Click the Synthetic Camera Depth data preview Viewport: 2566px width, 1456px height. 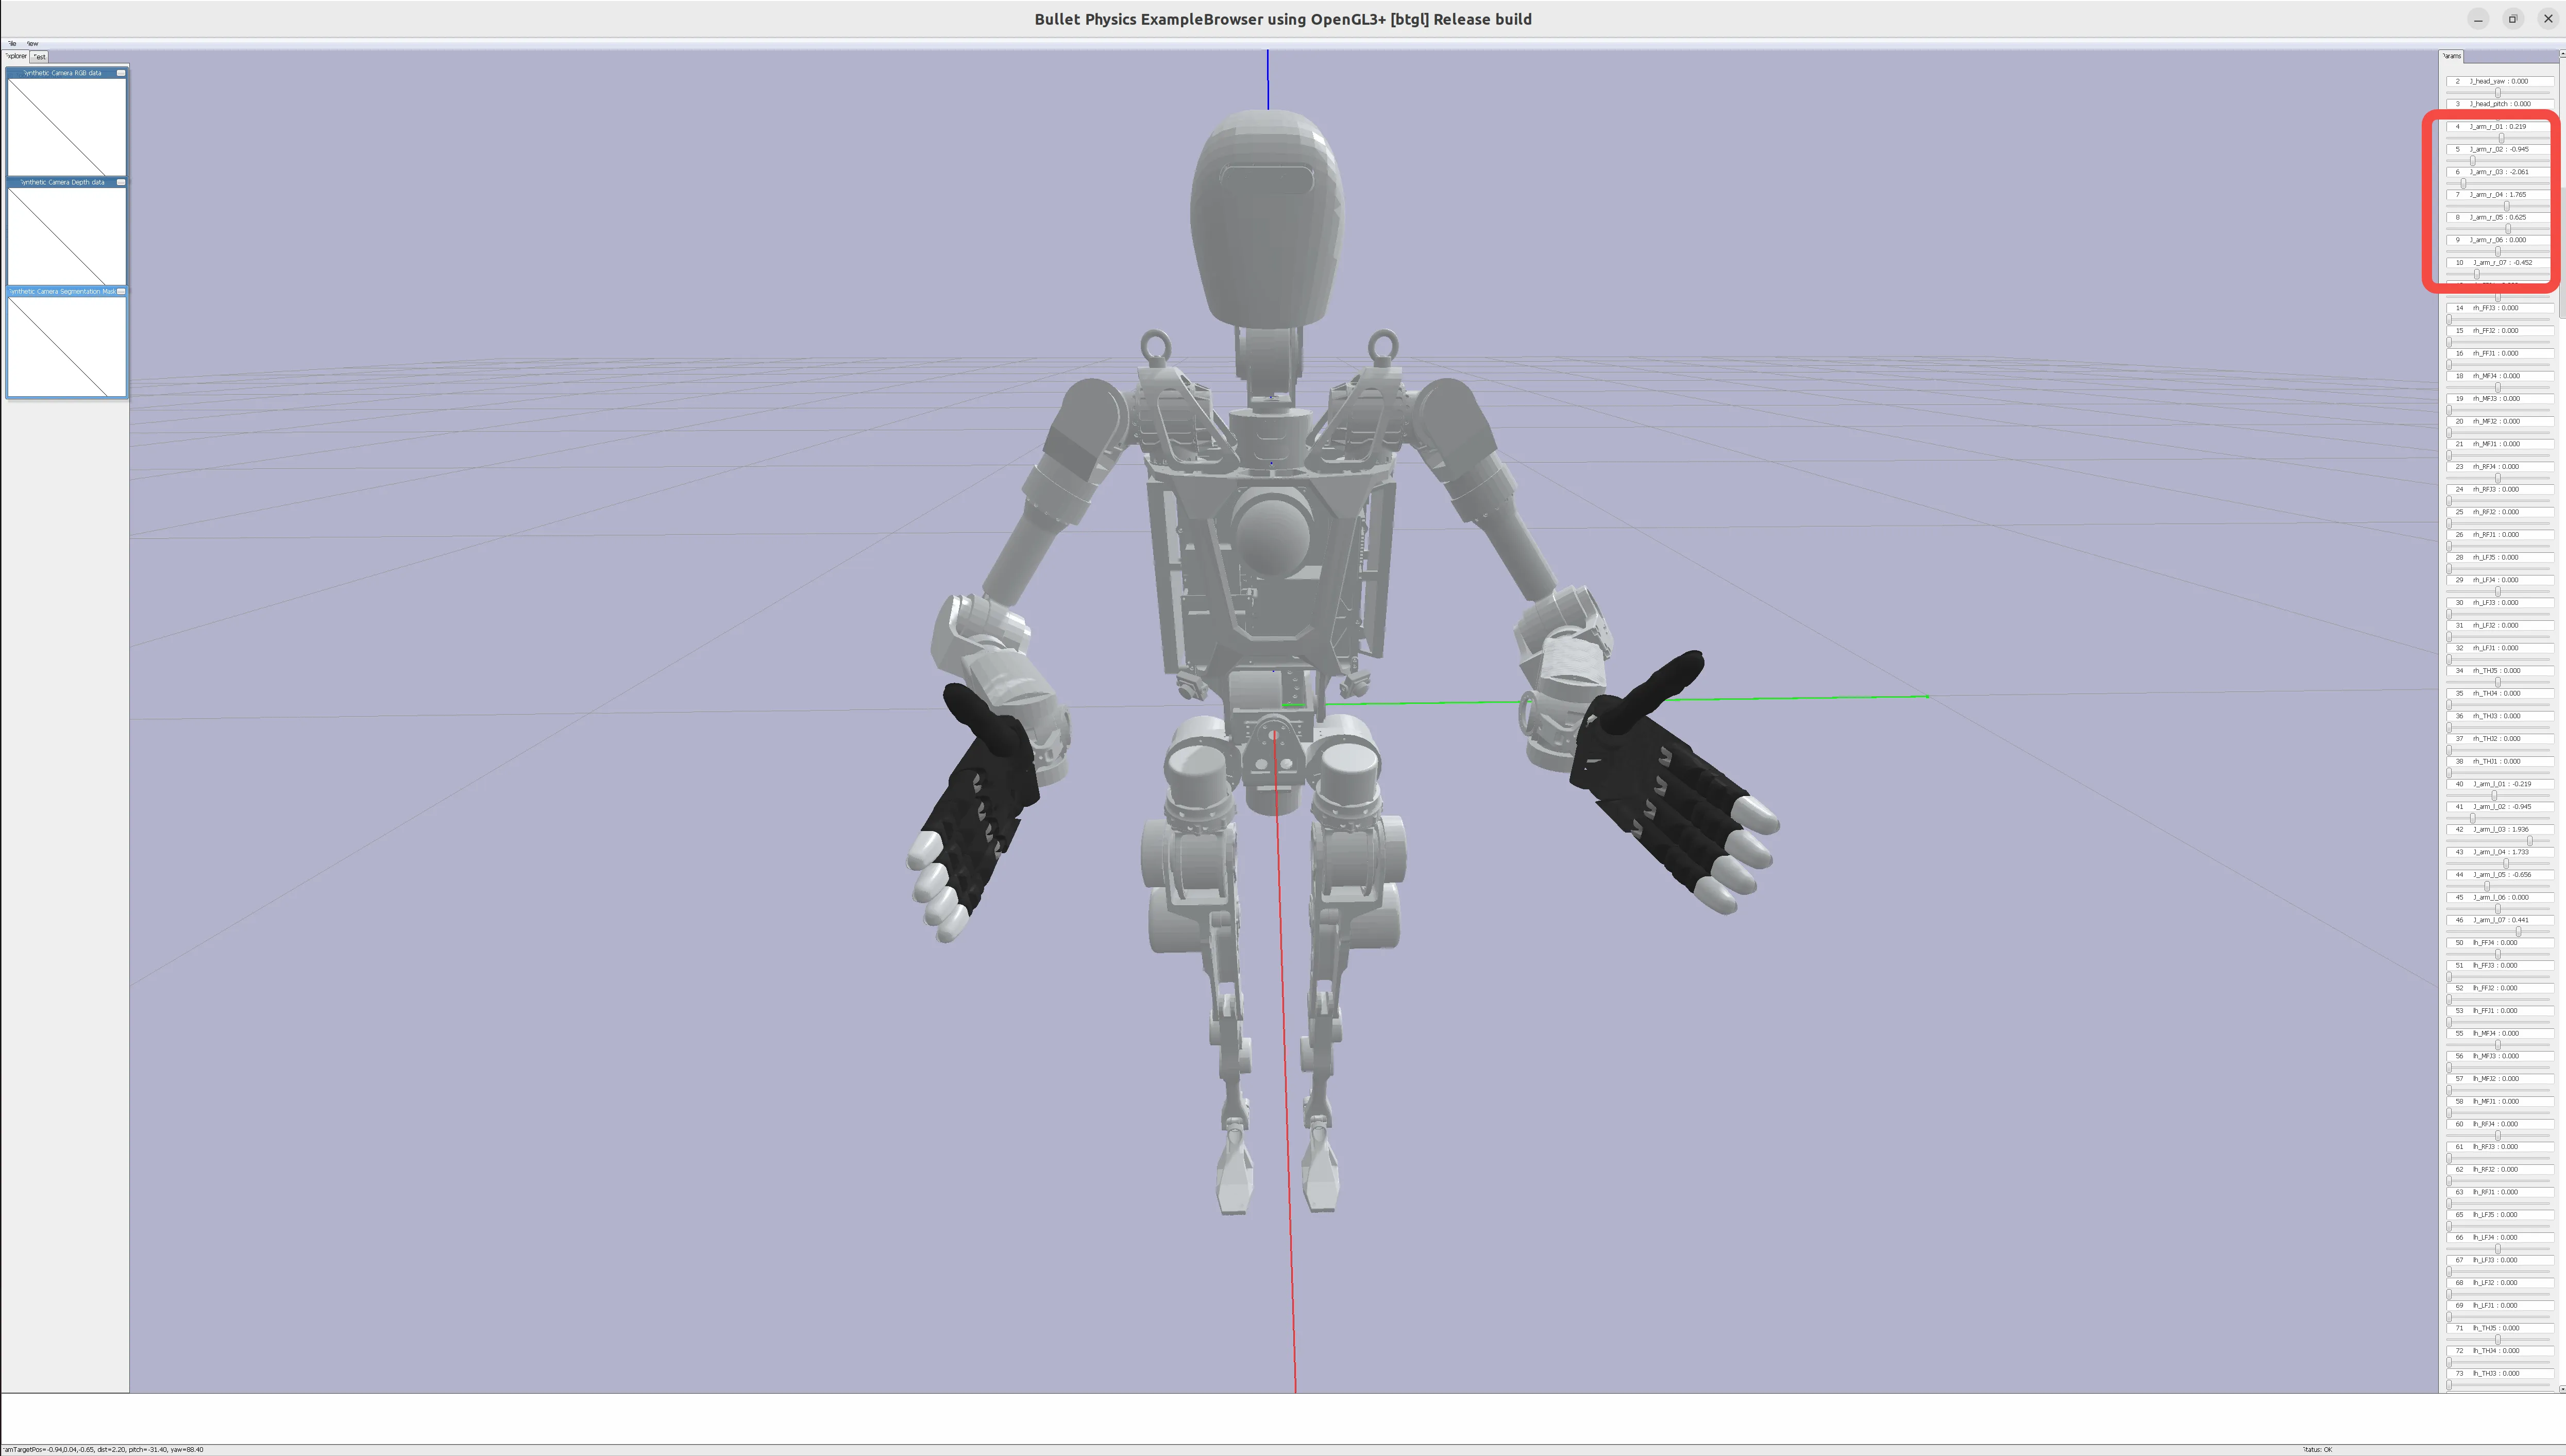tap(67, 236)
